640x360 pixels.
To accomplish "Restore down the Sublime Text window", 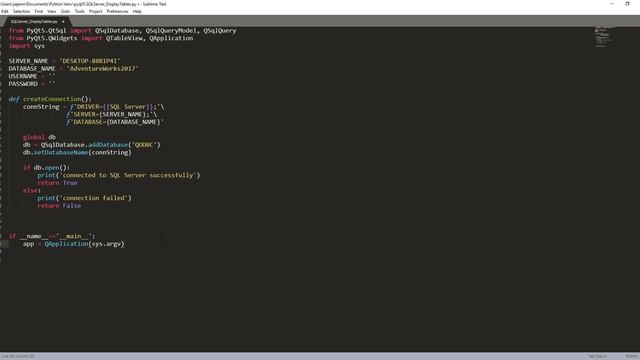I will coord(627,4).
